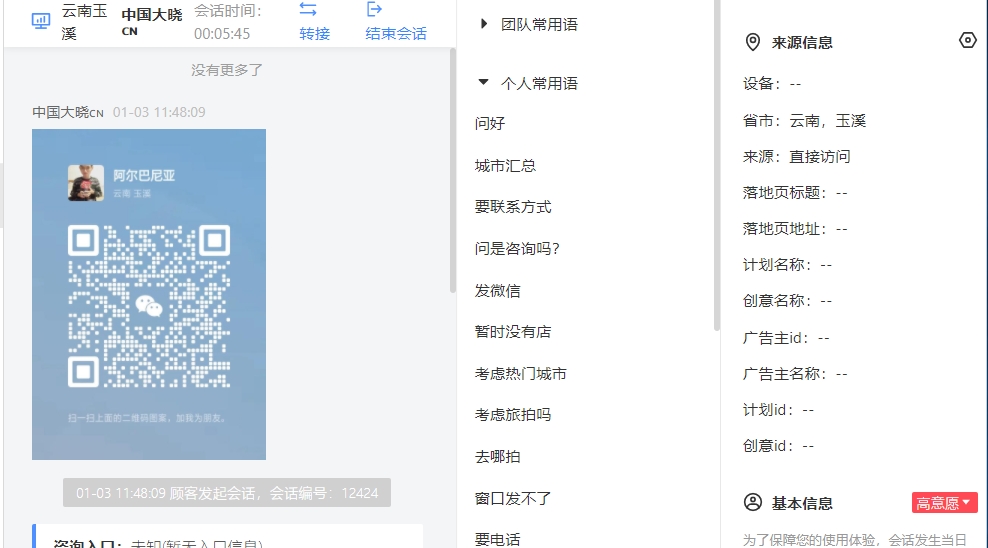The width and height of the screenshot is (988, 548).
Task: Select the 要电话 quick phrase
Action: [x=498, y=540]
